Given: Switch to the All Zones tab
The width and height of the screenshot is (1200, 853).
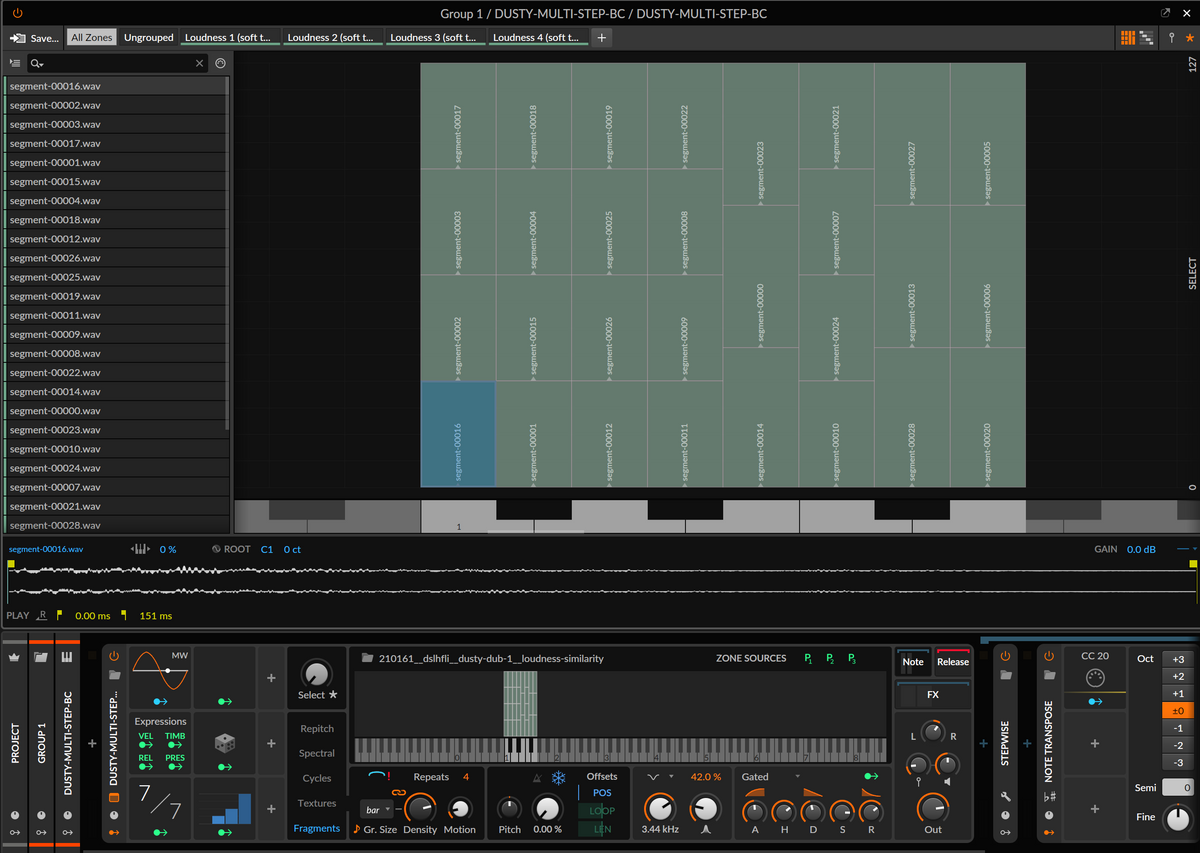Looking at the screenshot, I should click(x=92, y=38).
